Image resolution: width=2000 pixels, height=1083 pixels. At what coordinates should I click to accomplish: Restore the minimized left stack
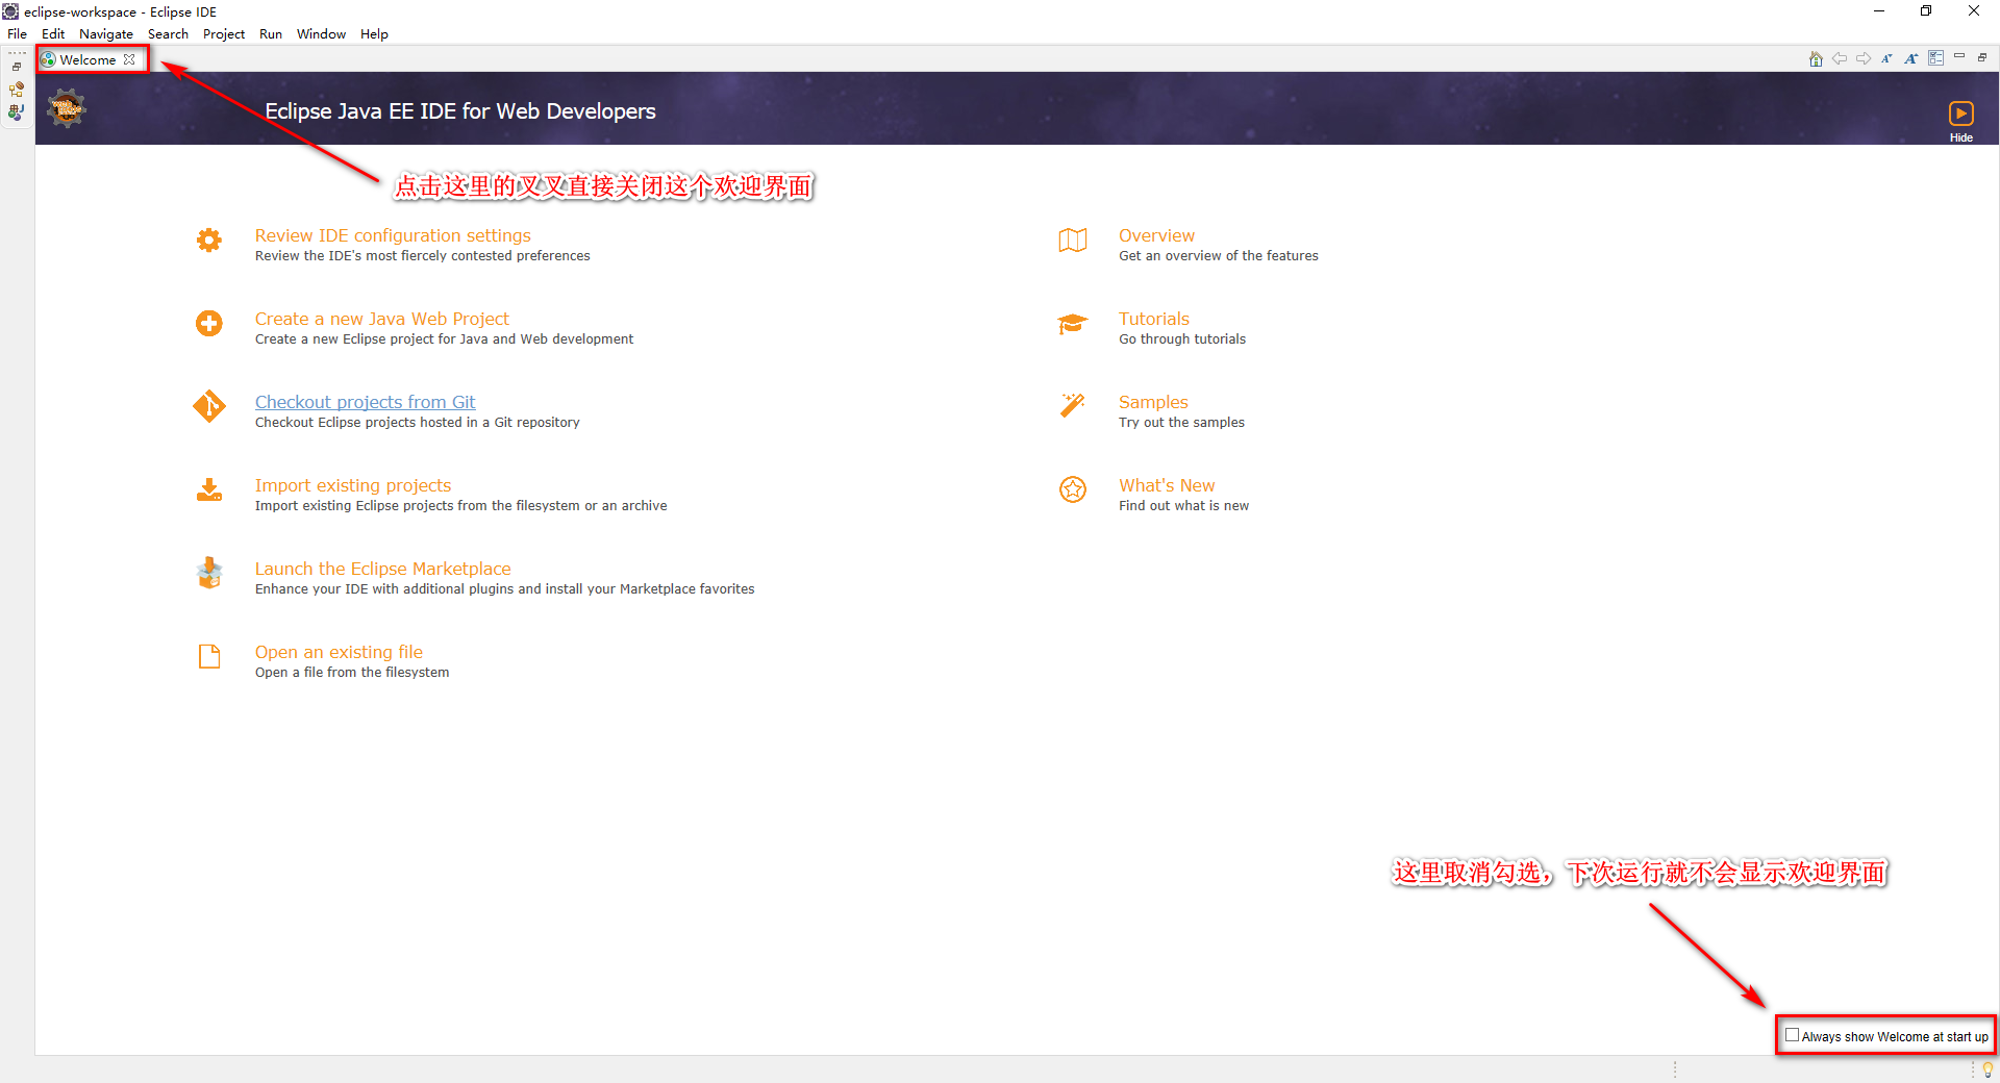tap(17, 67)
